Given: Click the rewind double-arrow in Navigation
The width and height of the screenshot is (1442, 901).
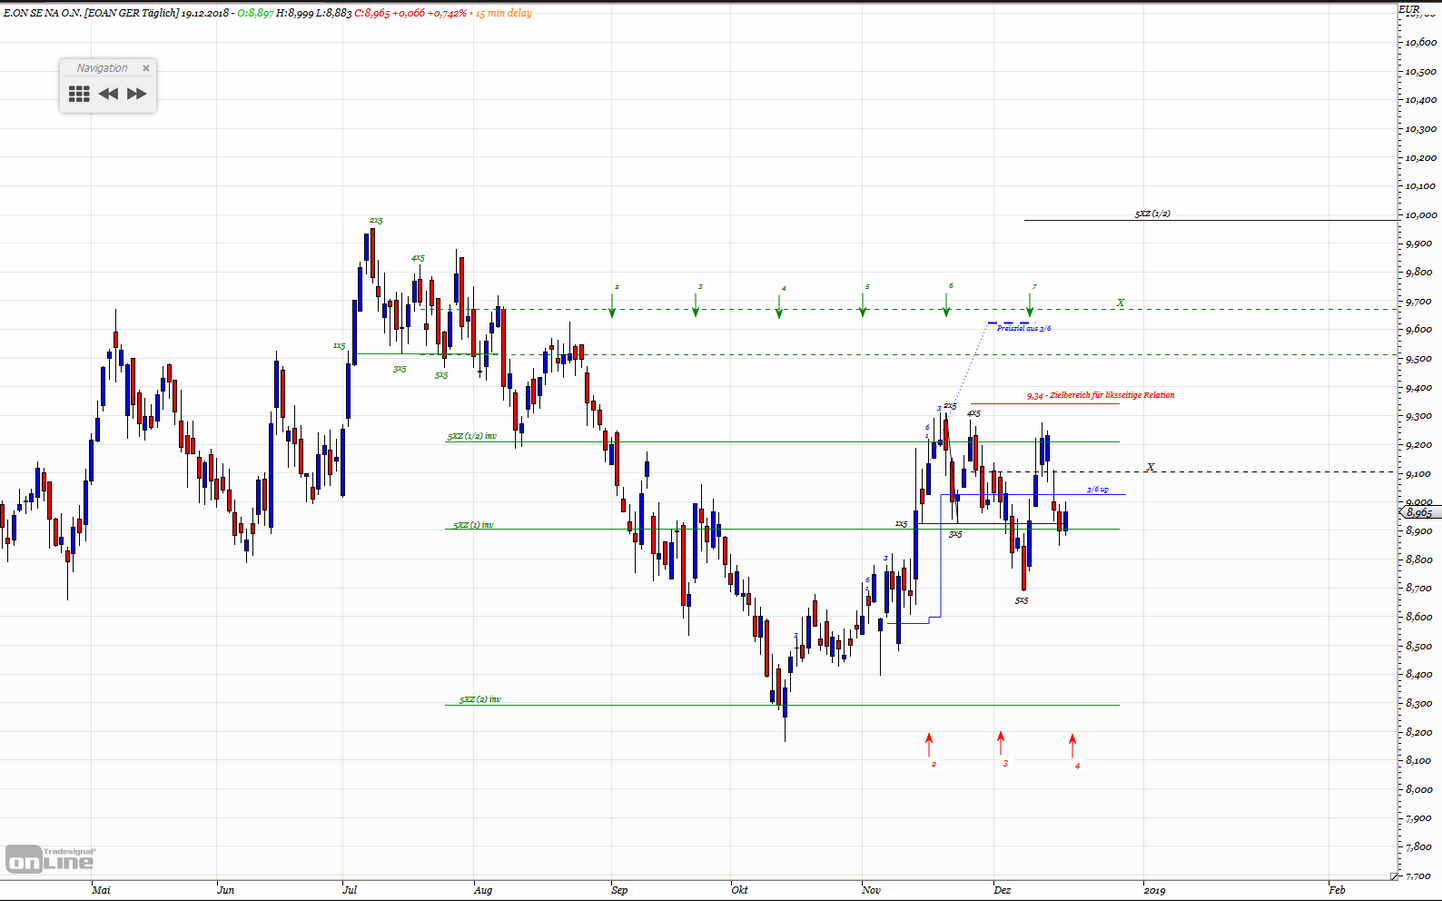Looking at the screenshot, I should pyautogui.click(x=108, y=94).
